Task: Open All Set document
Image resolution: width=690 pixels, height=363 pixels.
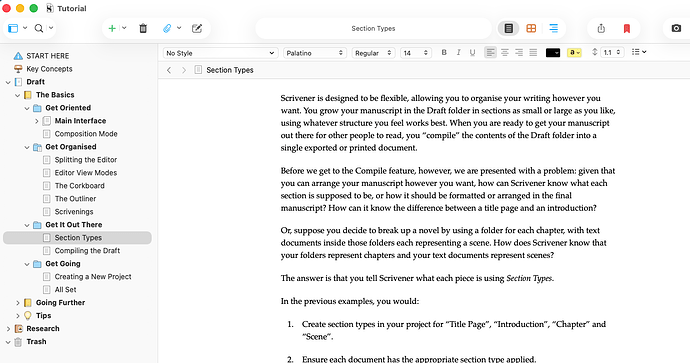Action: coord(65,290)
